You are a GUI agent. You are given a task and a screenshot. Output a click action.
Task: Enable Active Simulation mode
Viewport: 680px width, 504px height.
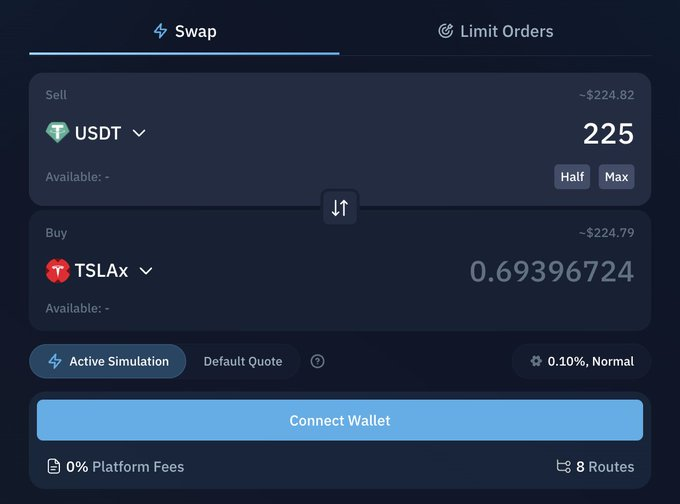tap(108, 361)
